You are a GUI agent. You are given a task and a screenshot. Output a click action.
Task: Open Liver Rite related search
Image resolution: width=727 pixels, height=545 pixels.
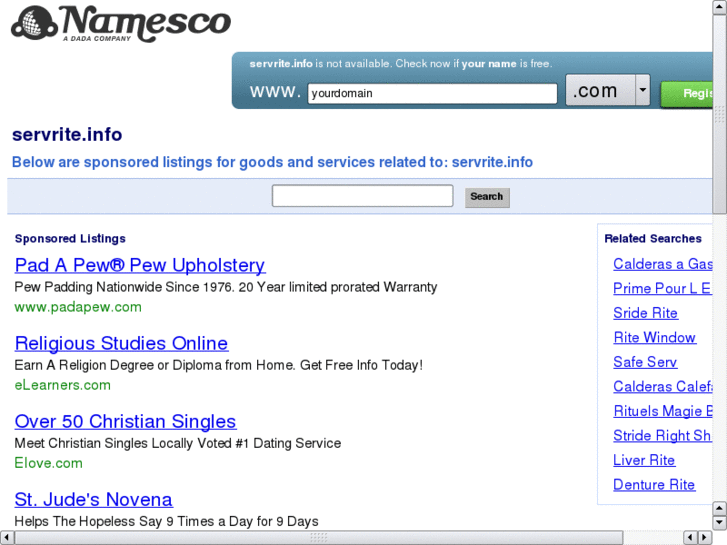coord(644,461)
